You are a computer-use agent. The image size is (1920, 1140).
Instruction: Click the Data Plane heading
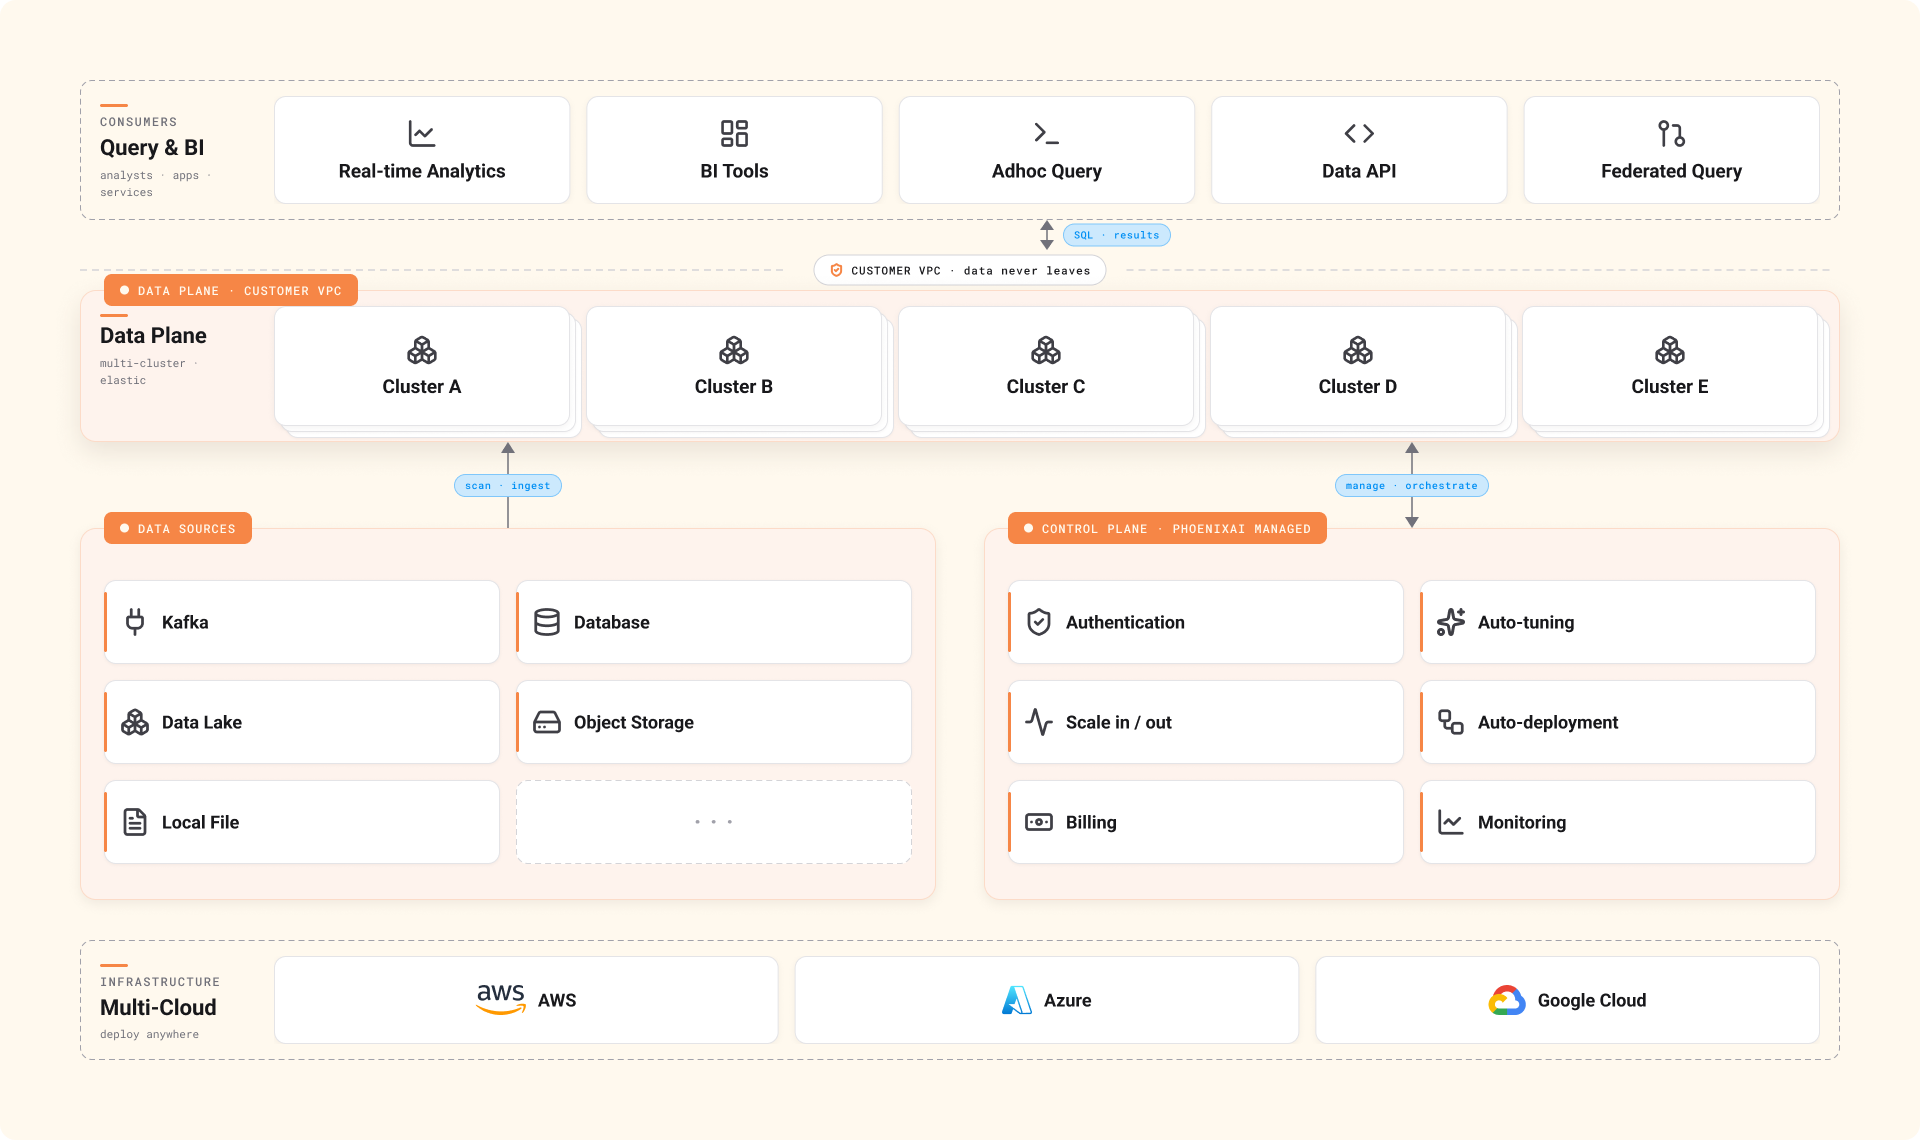point(153,335)
